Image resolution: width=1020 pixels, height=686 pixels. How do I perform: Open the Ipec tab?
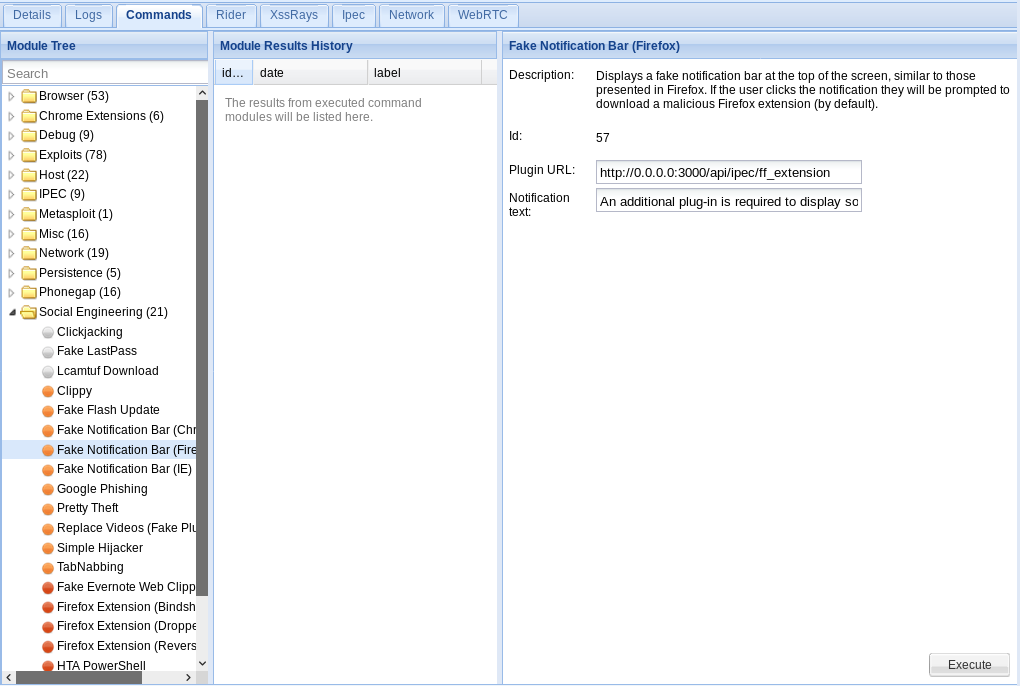tap(353, 15)
